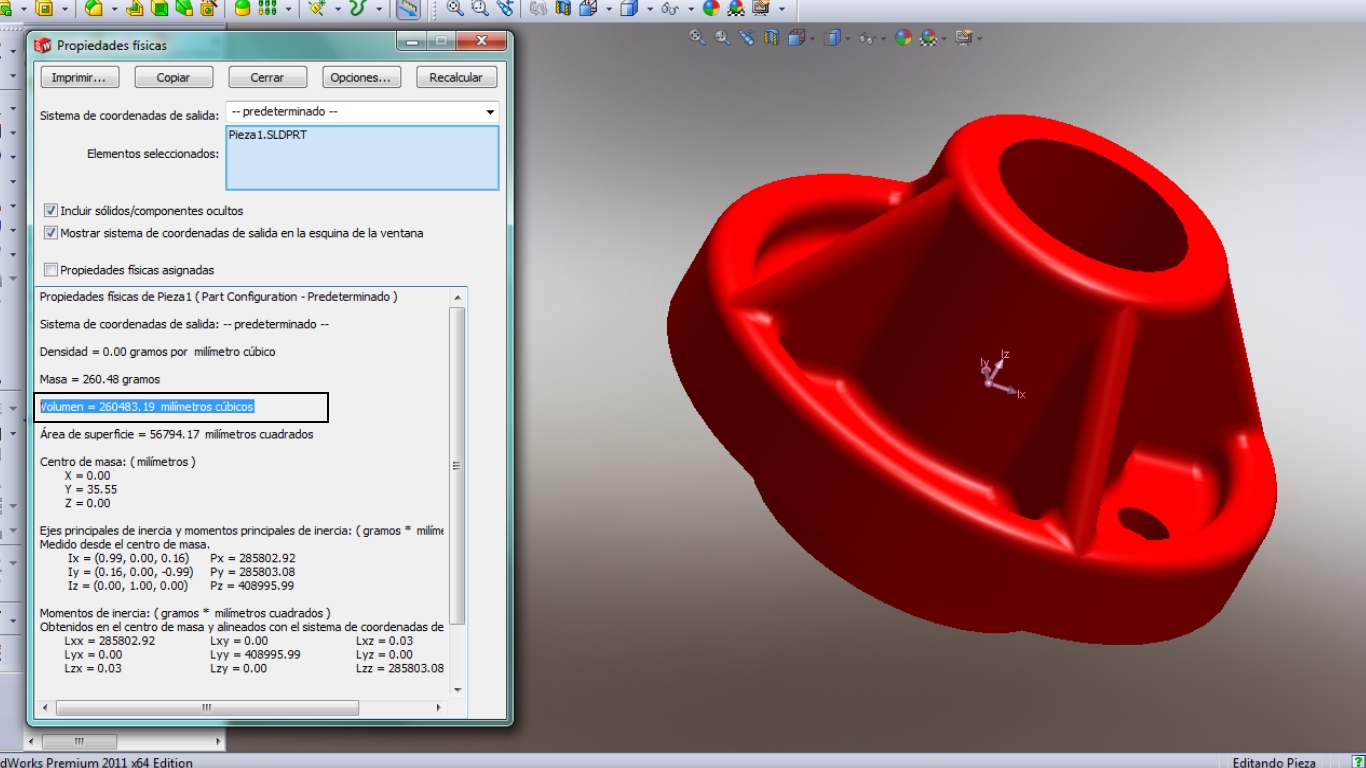Image resolution: width=1366 pixels, height=768 pixels.
Task: Click the yellow cylinder feature icon in the top toolbar
Action: tap(242, 9)
